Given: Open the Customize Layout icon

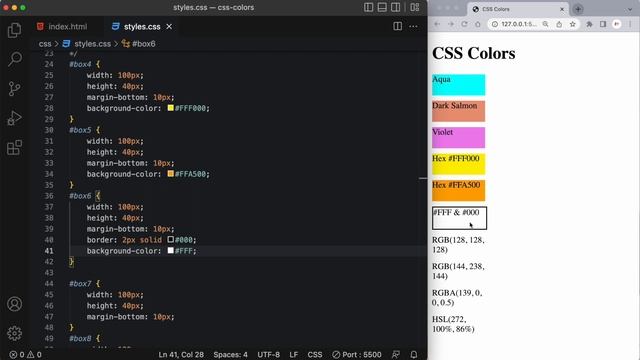Looking at the screenshot, I should coord(415,7).
